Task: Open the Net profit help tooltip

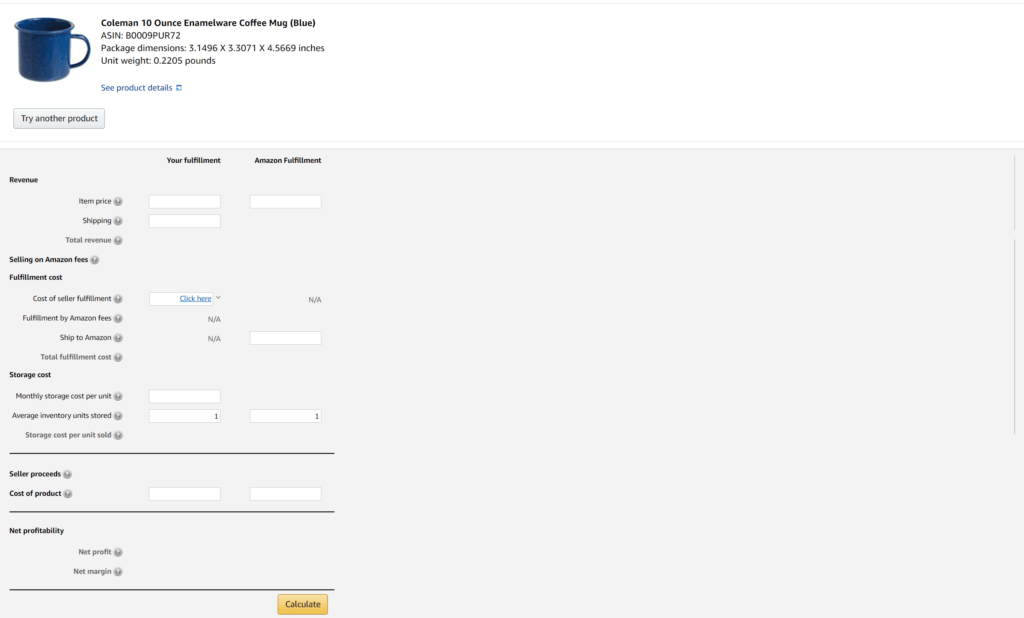Action: coord(118,552)
